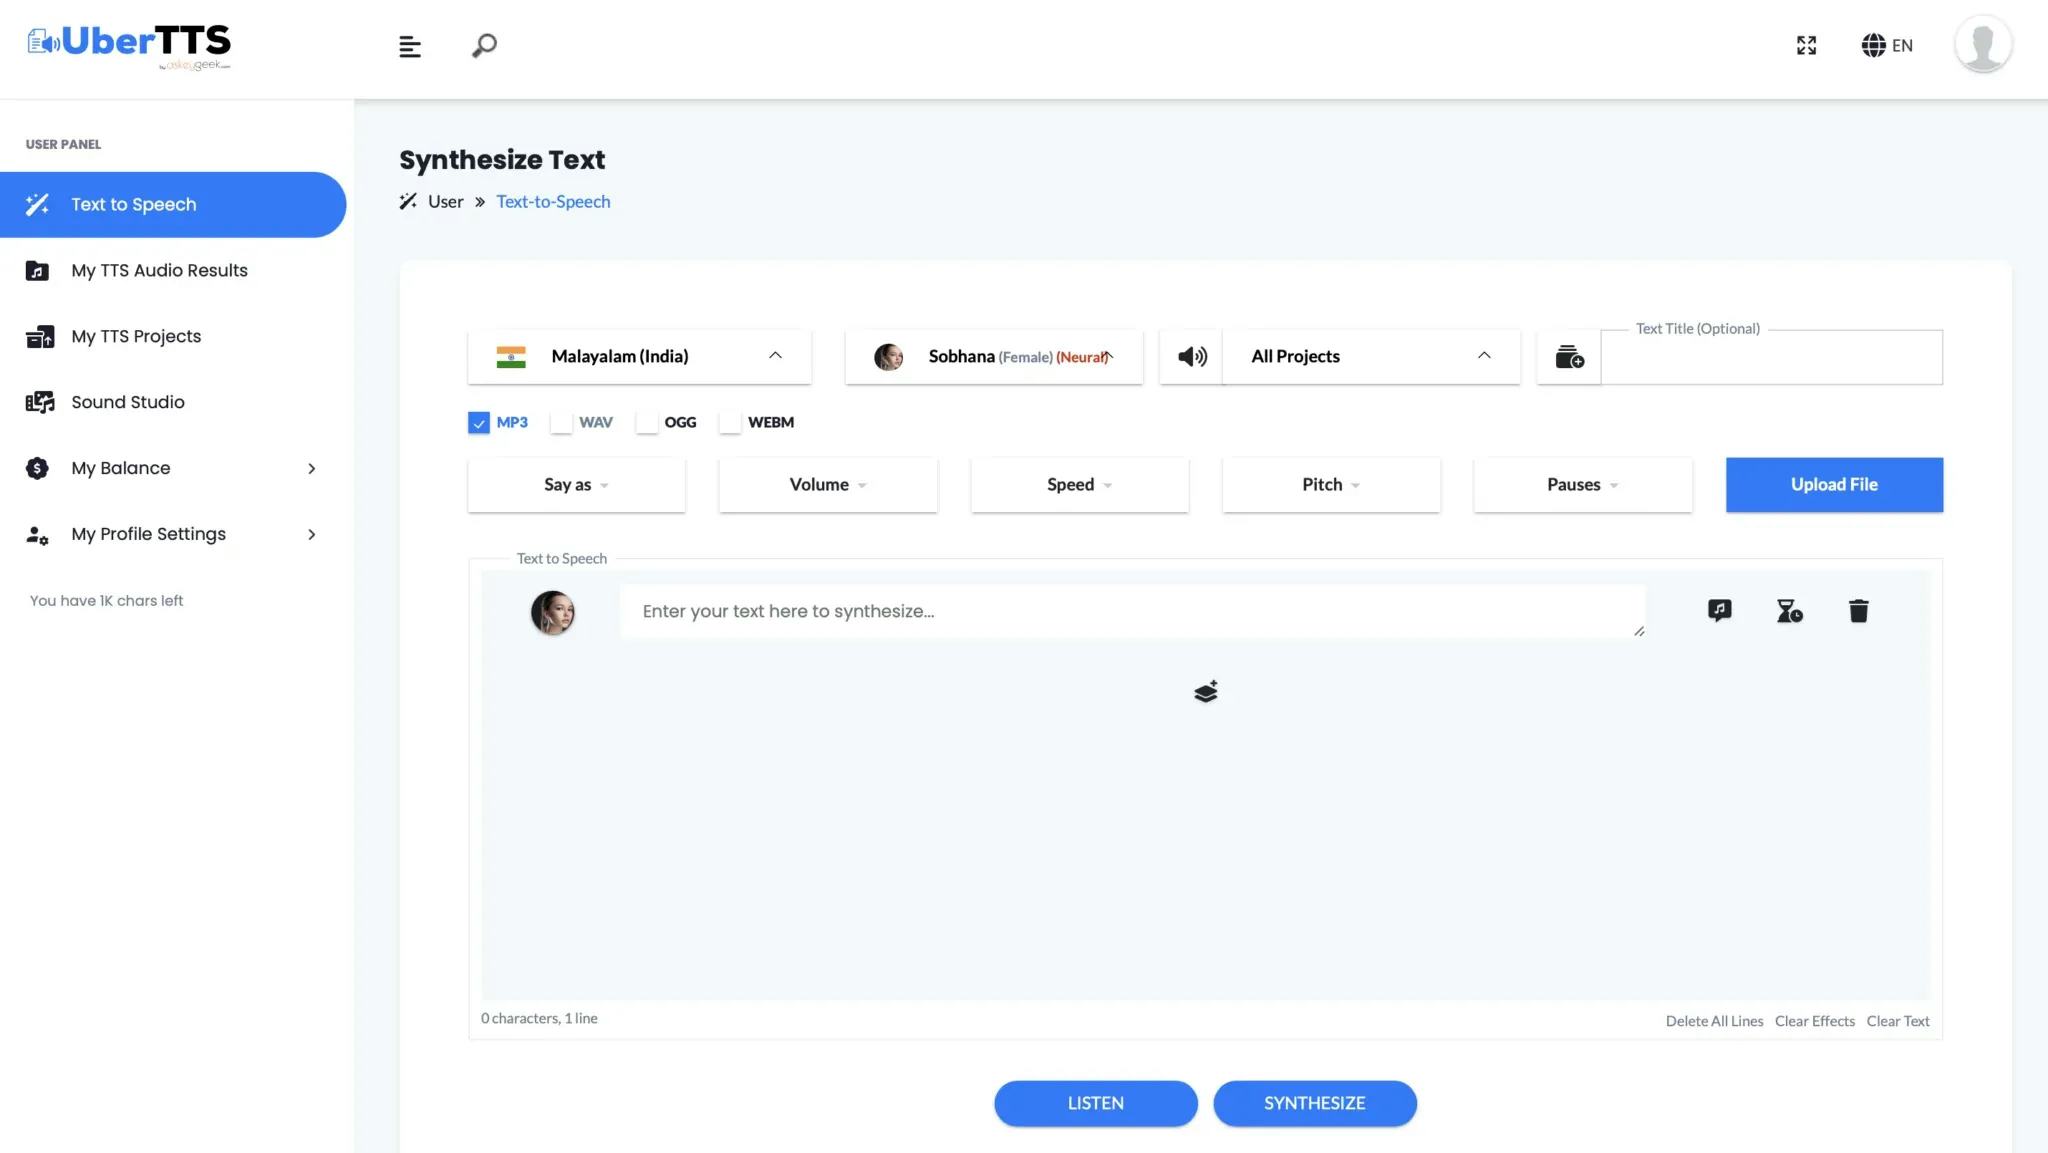Image resolution: width=2048 pixels, height=1153 pixels.
Task: Enable the OGG format checkbox
Action: [x=646, y=422]
